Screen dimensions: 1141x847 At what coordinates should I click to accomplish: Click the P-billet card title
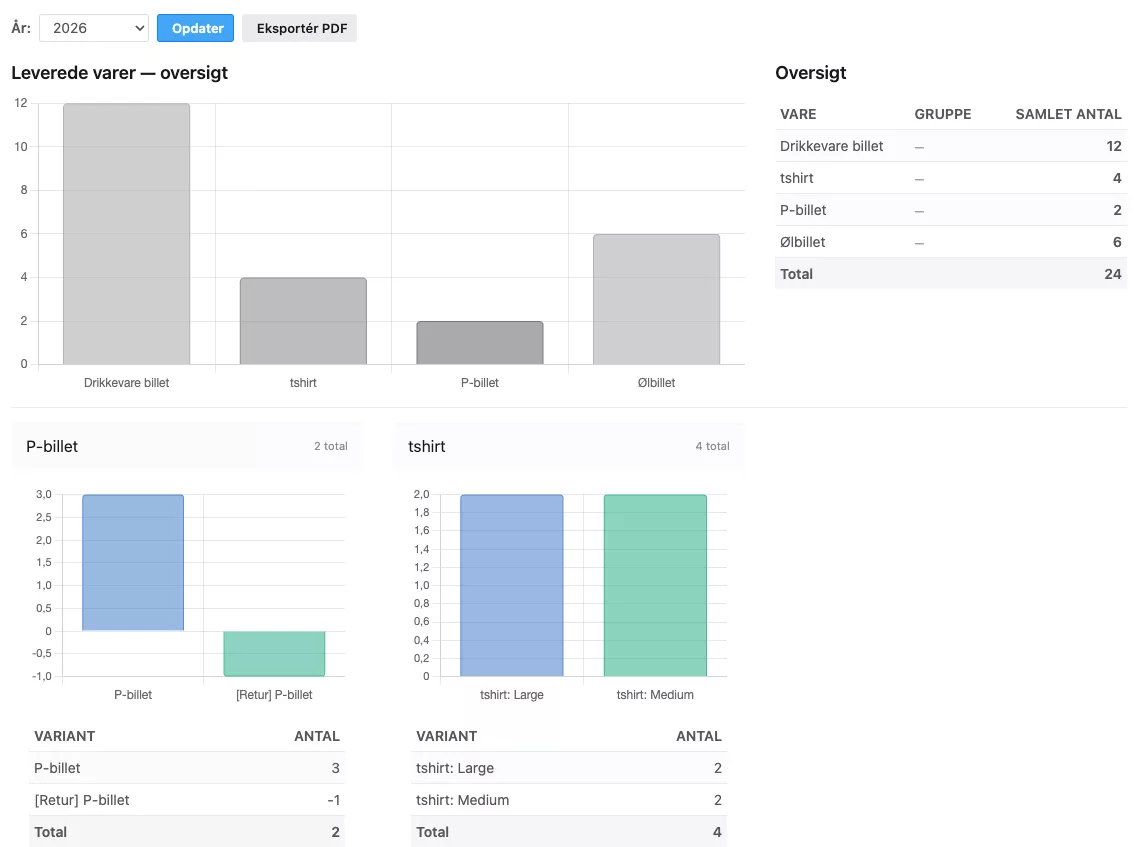pos(52,447)
